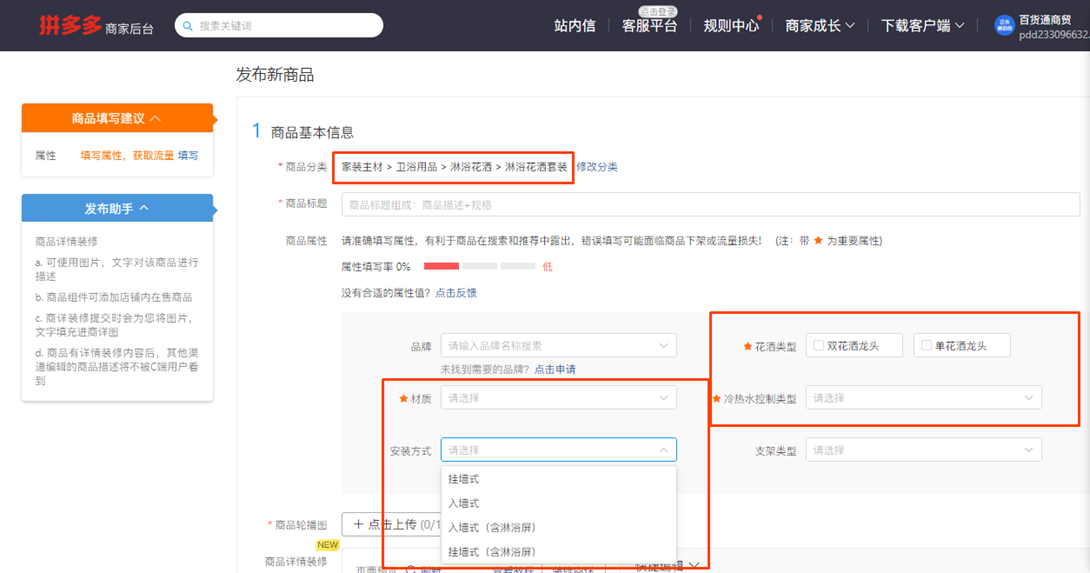Image resolution: width=1090 pixels, height=573 pixels.
Task: Click the 百货通商贸 account avatar
Action: click(x=1004, y=26)
